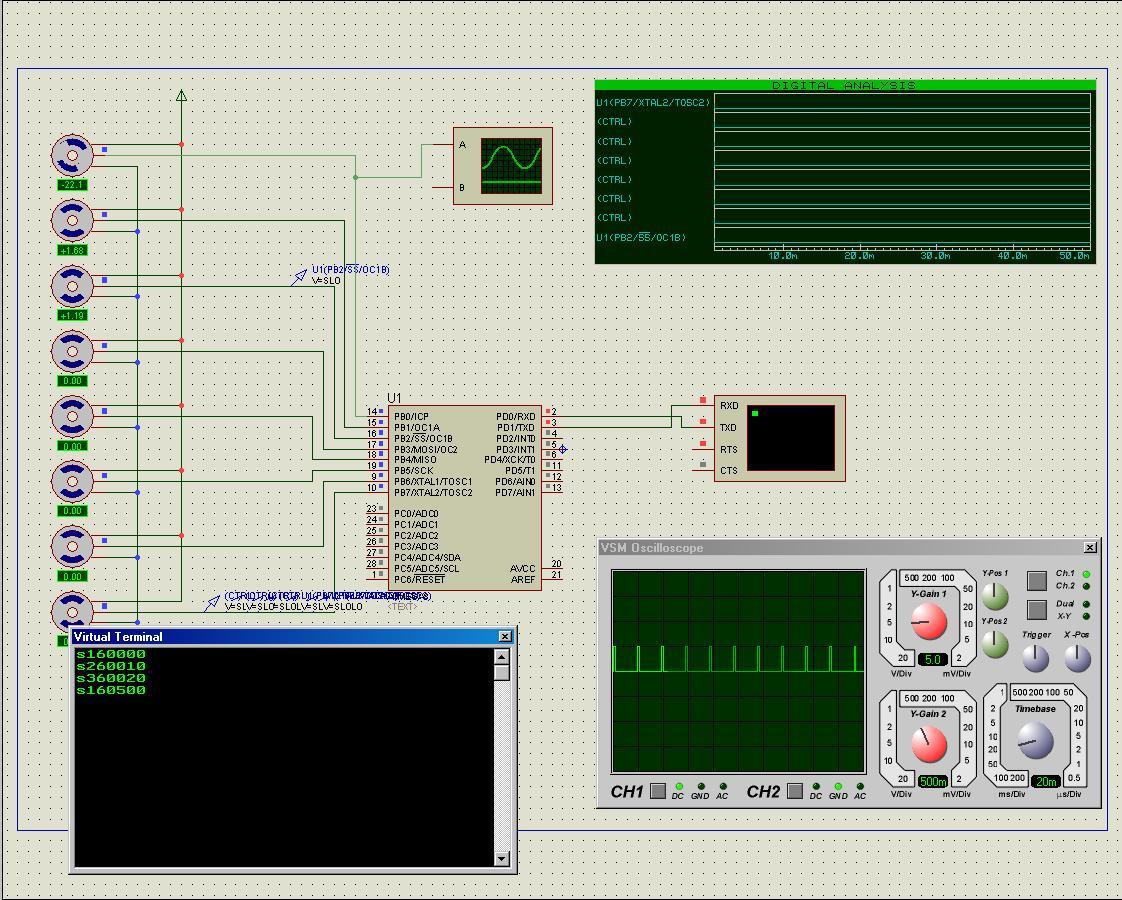Click the Virtual Terminal scroll up arrow
This screenshot has width=1122, height=900.
click(502, 656)
